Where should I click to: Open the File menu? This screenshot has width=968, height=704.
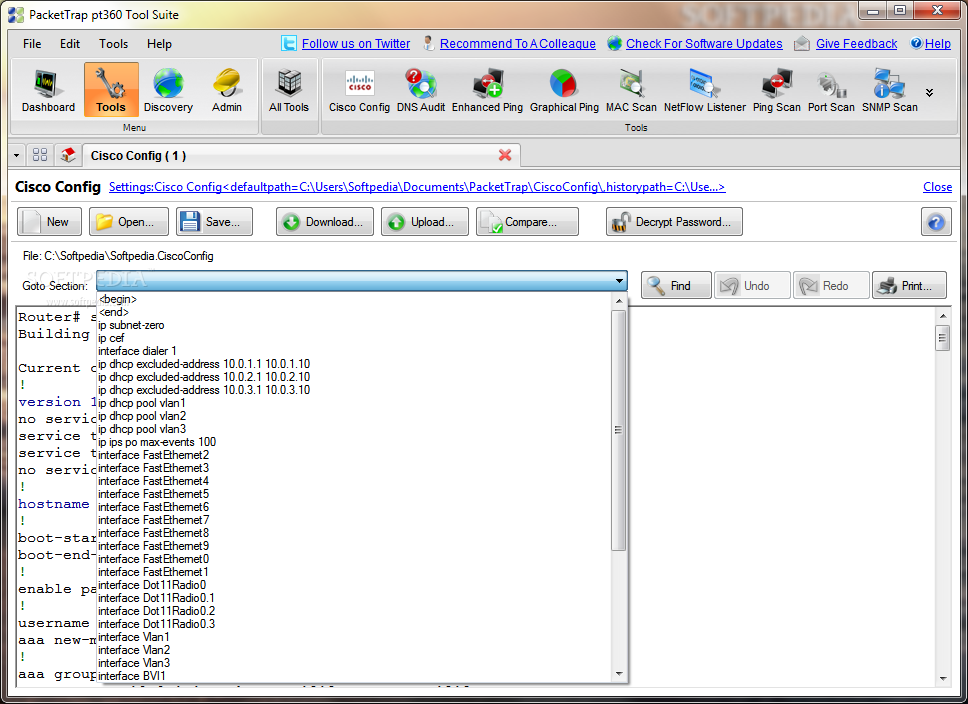[x=32, y=44]
